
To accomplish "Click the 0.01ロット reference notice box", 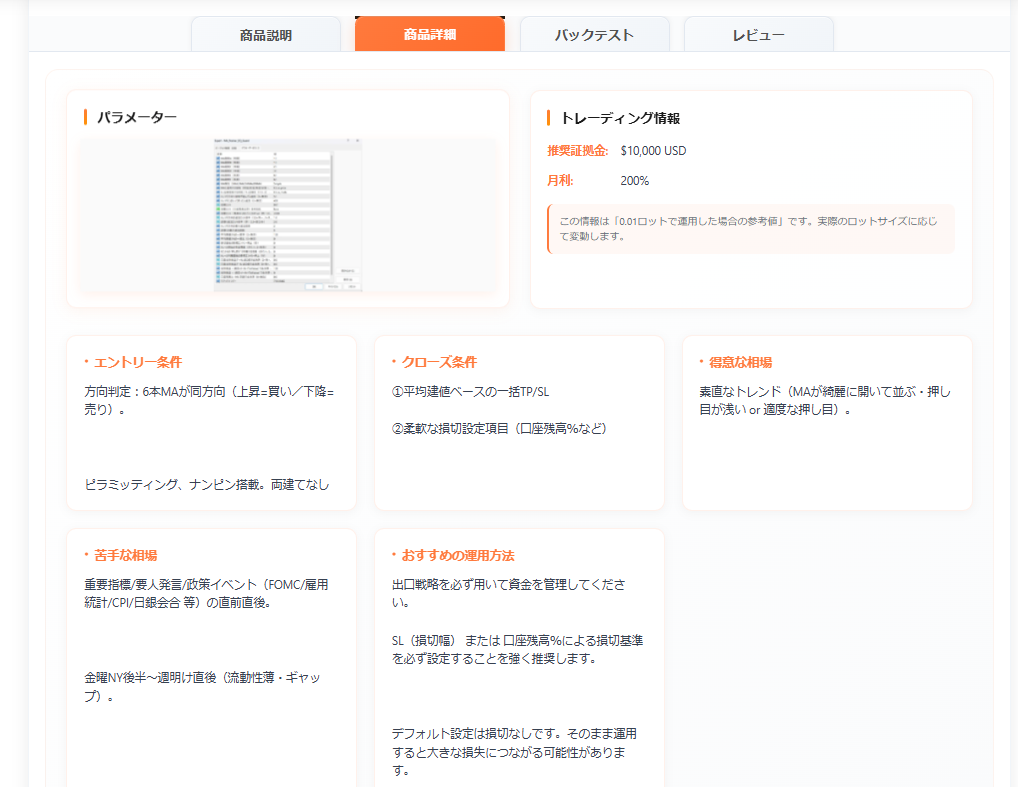I will [750, 228].
